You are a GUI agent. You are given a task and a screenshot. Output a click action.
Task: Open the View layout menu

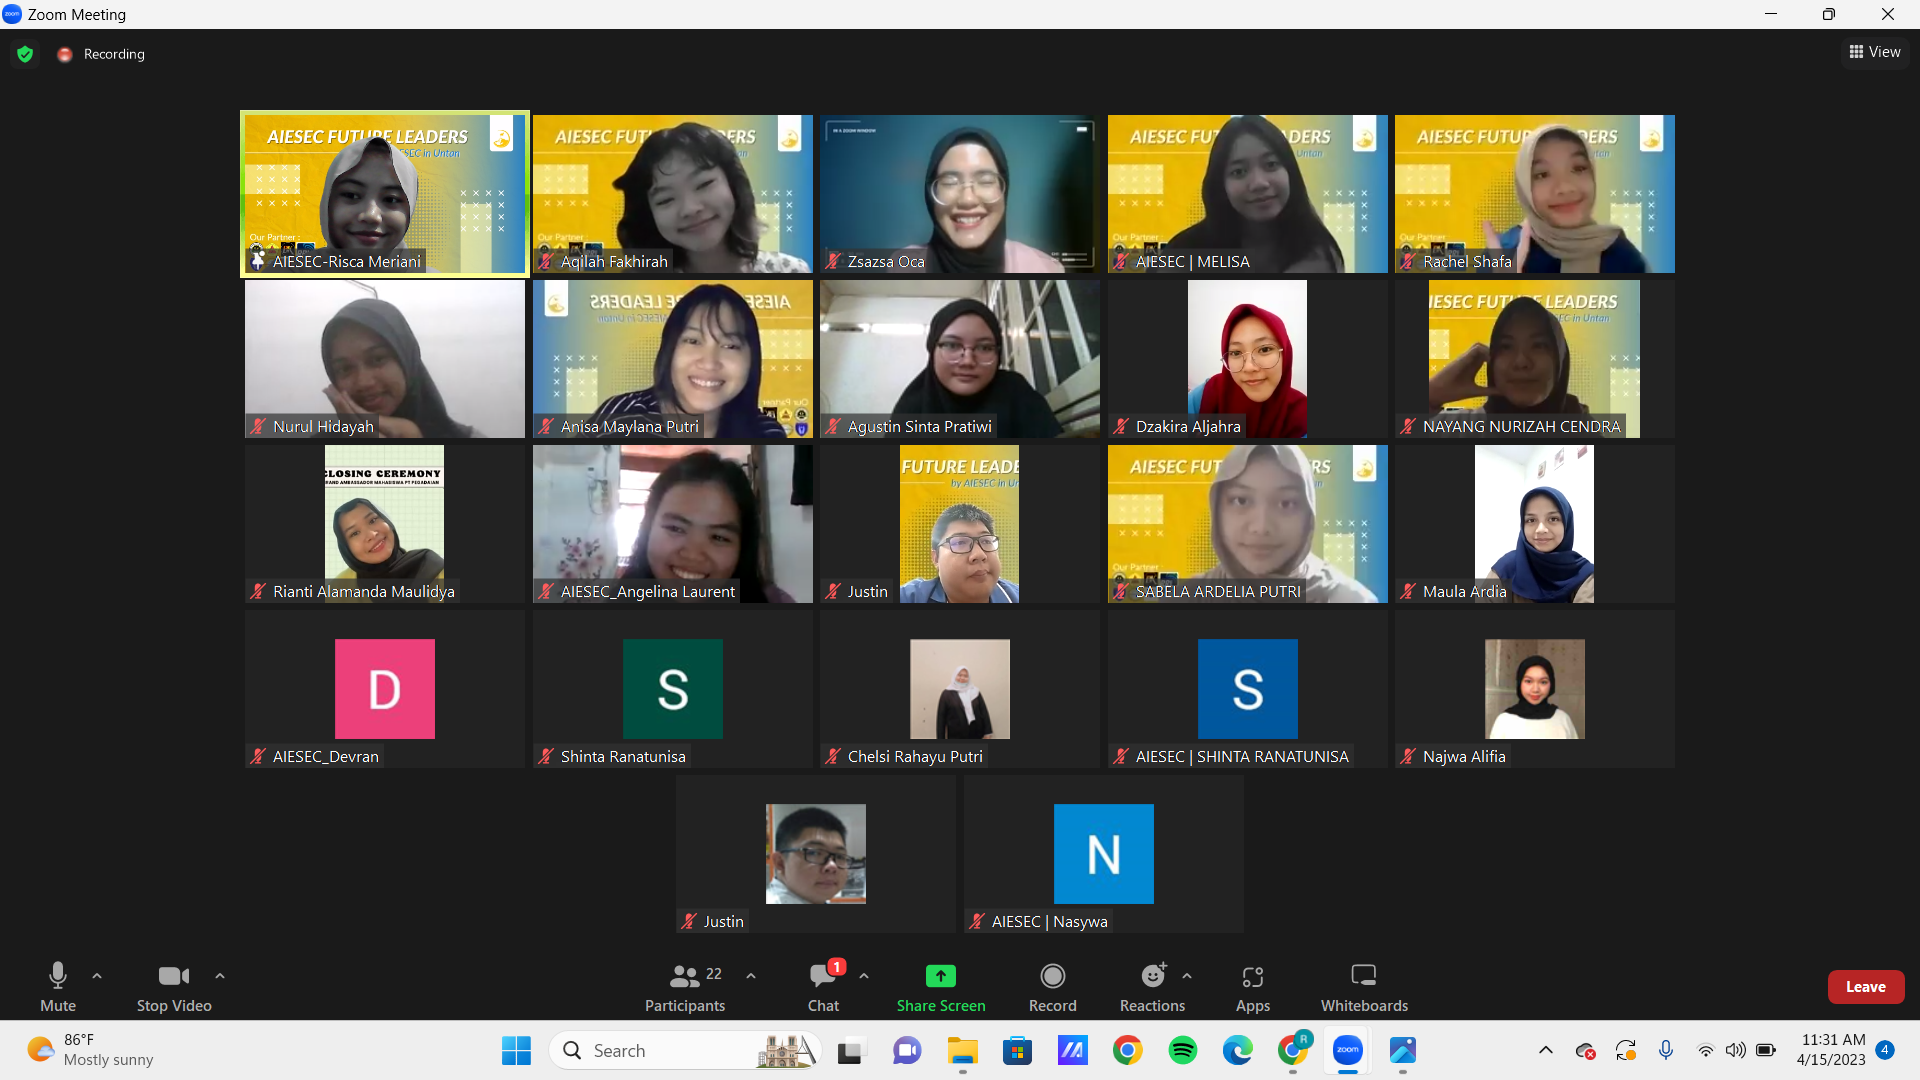[x=1875, y=52]
